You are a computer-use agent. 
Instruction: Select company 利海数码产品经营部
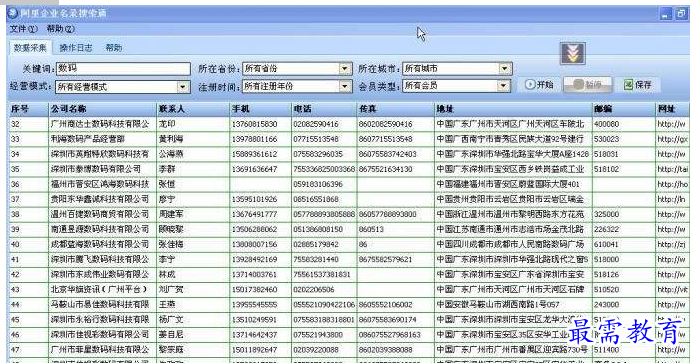pyautogui.click(x=88, y=139)
